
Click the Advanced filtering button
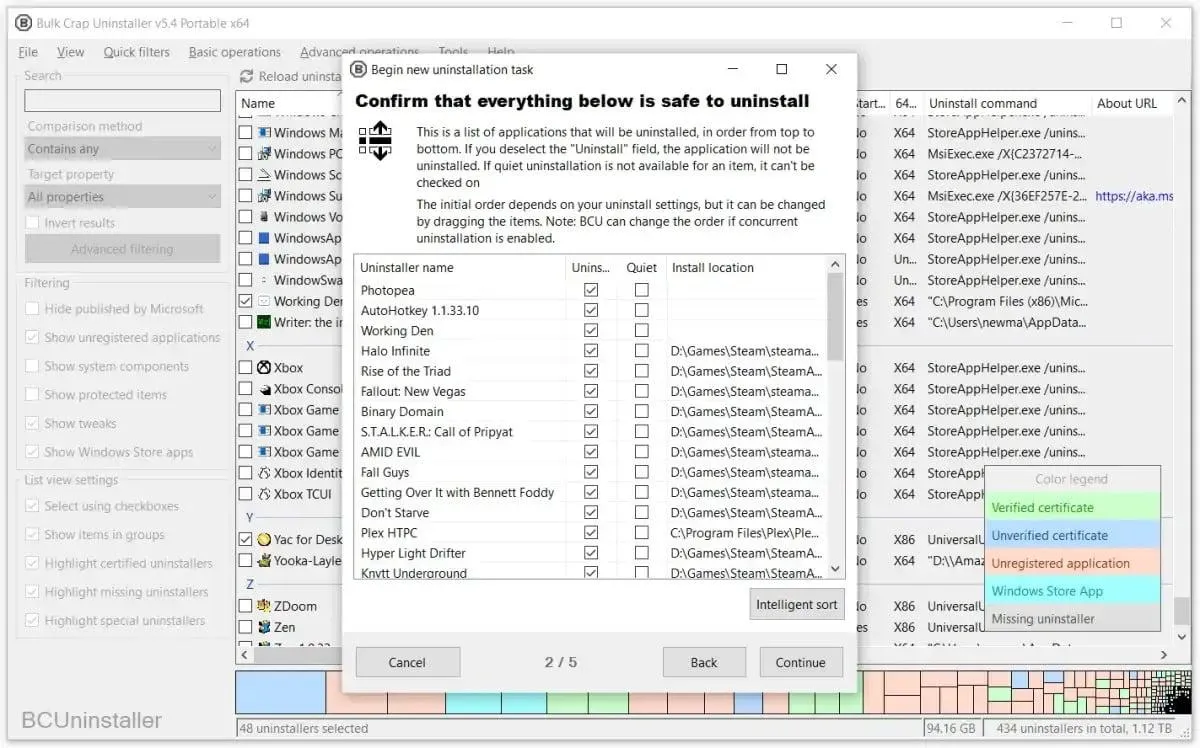tap(122, 249)
